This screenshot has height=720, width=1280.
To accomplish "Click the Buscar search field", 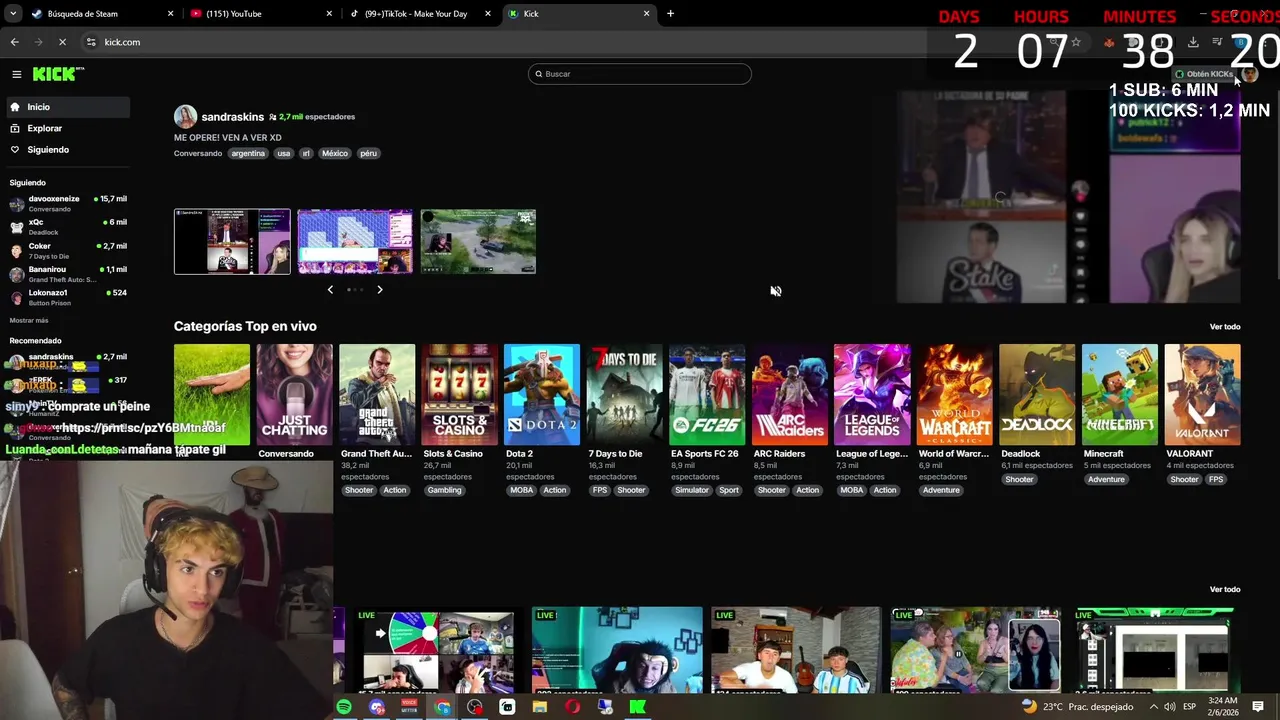I will (x=640, y=74).
